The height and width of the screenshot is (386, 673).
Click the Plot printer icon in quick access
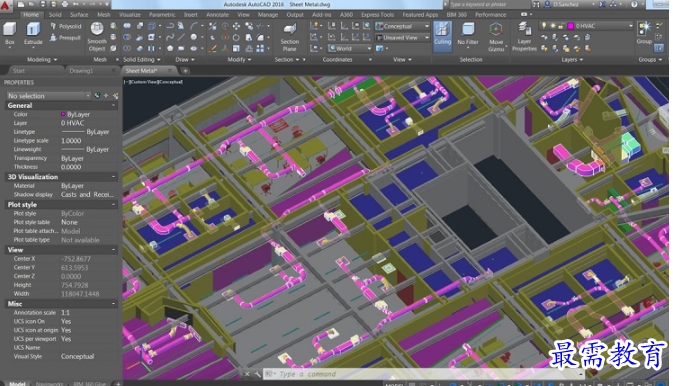64,4
